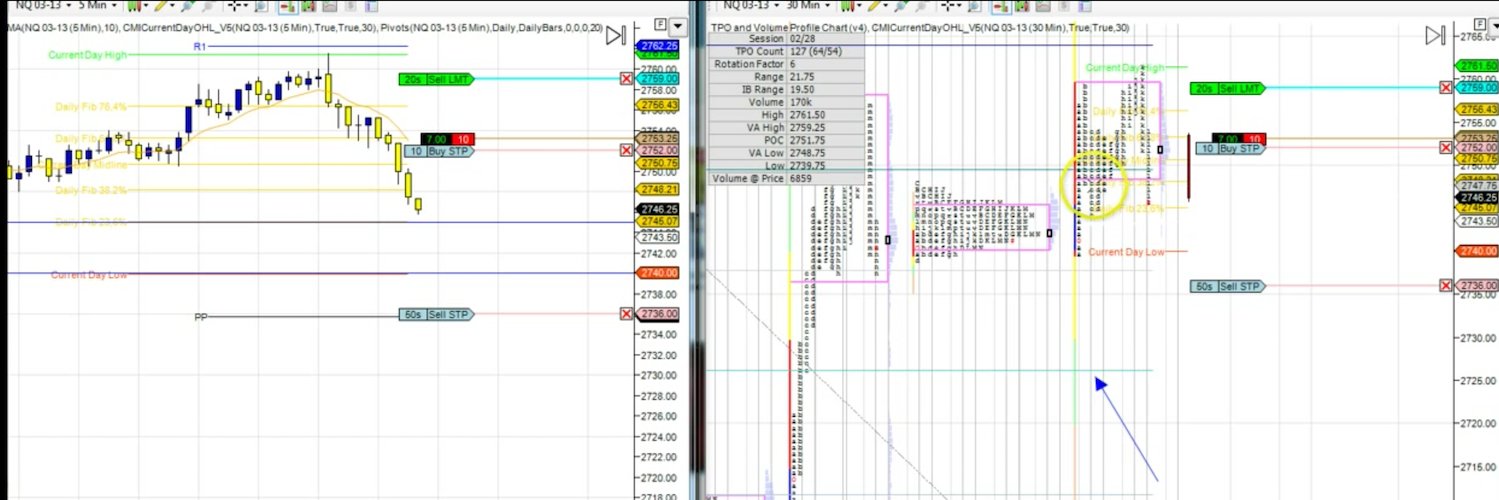The image size is (1499, 500).
Task: Show data box in 5 Min chart toolbar
Action: coord(260,6)
